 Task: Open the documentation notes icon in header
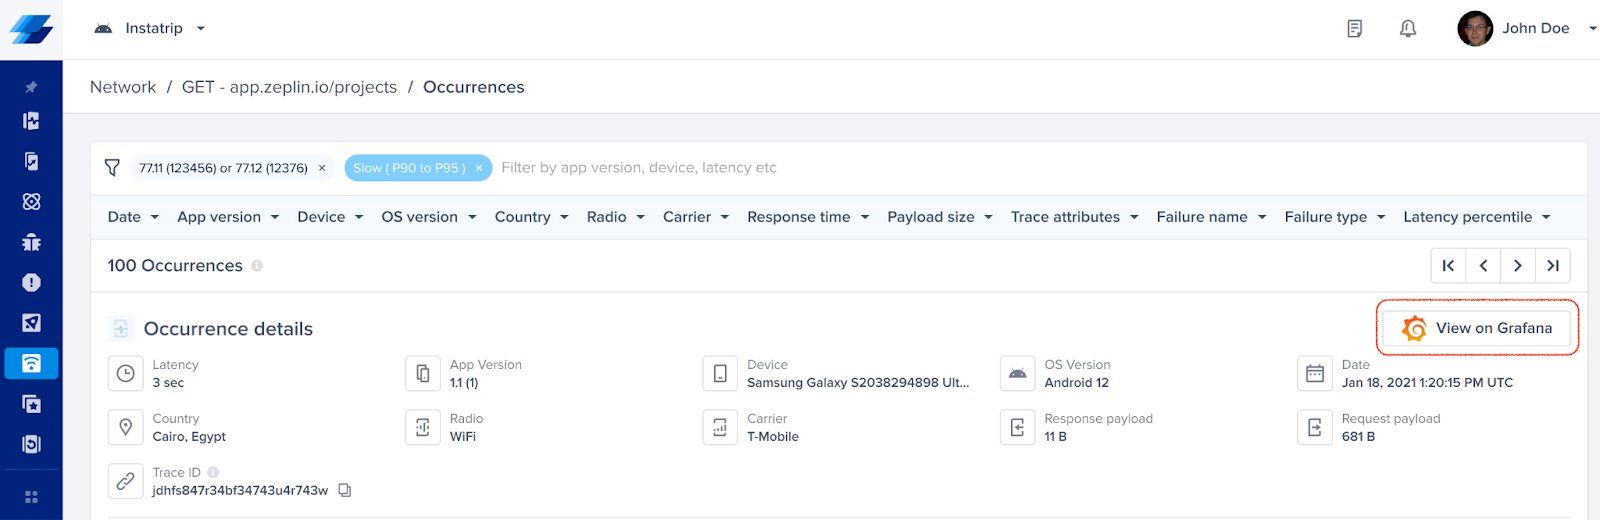coord(1355,28)
